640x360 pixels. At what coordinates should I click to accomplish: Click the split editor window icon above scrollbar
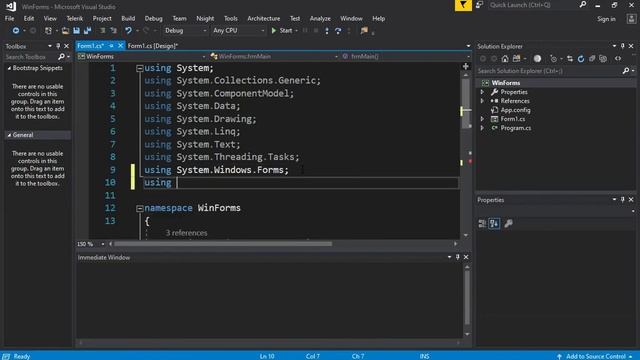click(466, 67)
